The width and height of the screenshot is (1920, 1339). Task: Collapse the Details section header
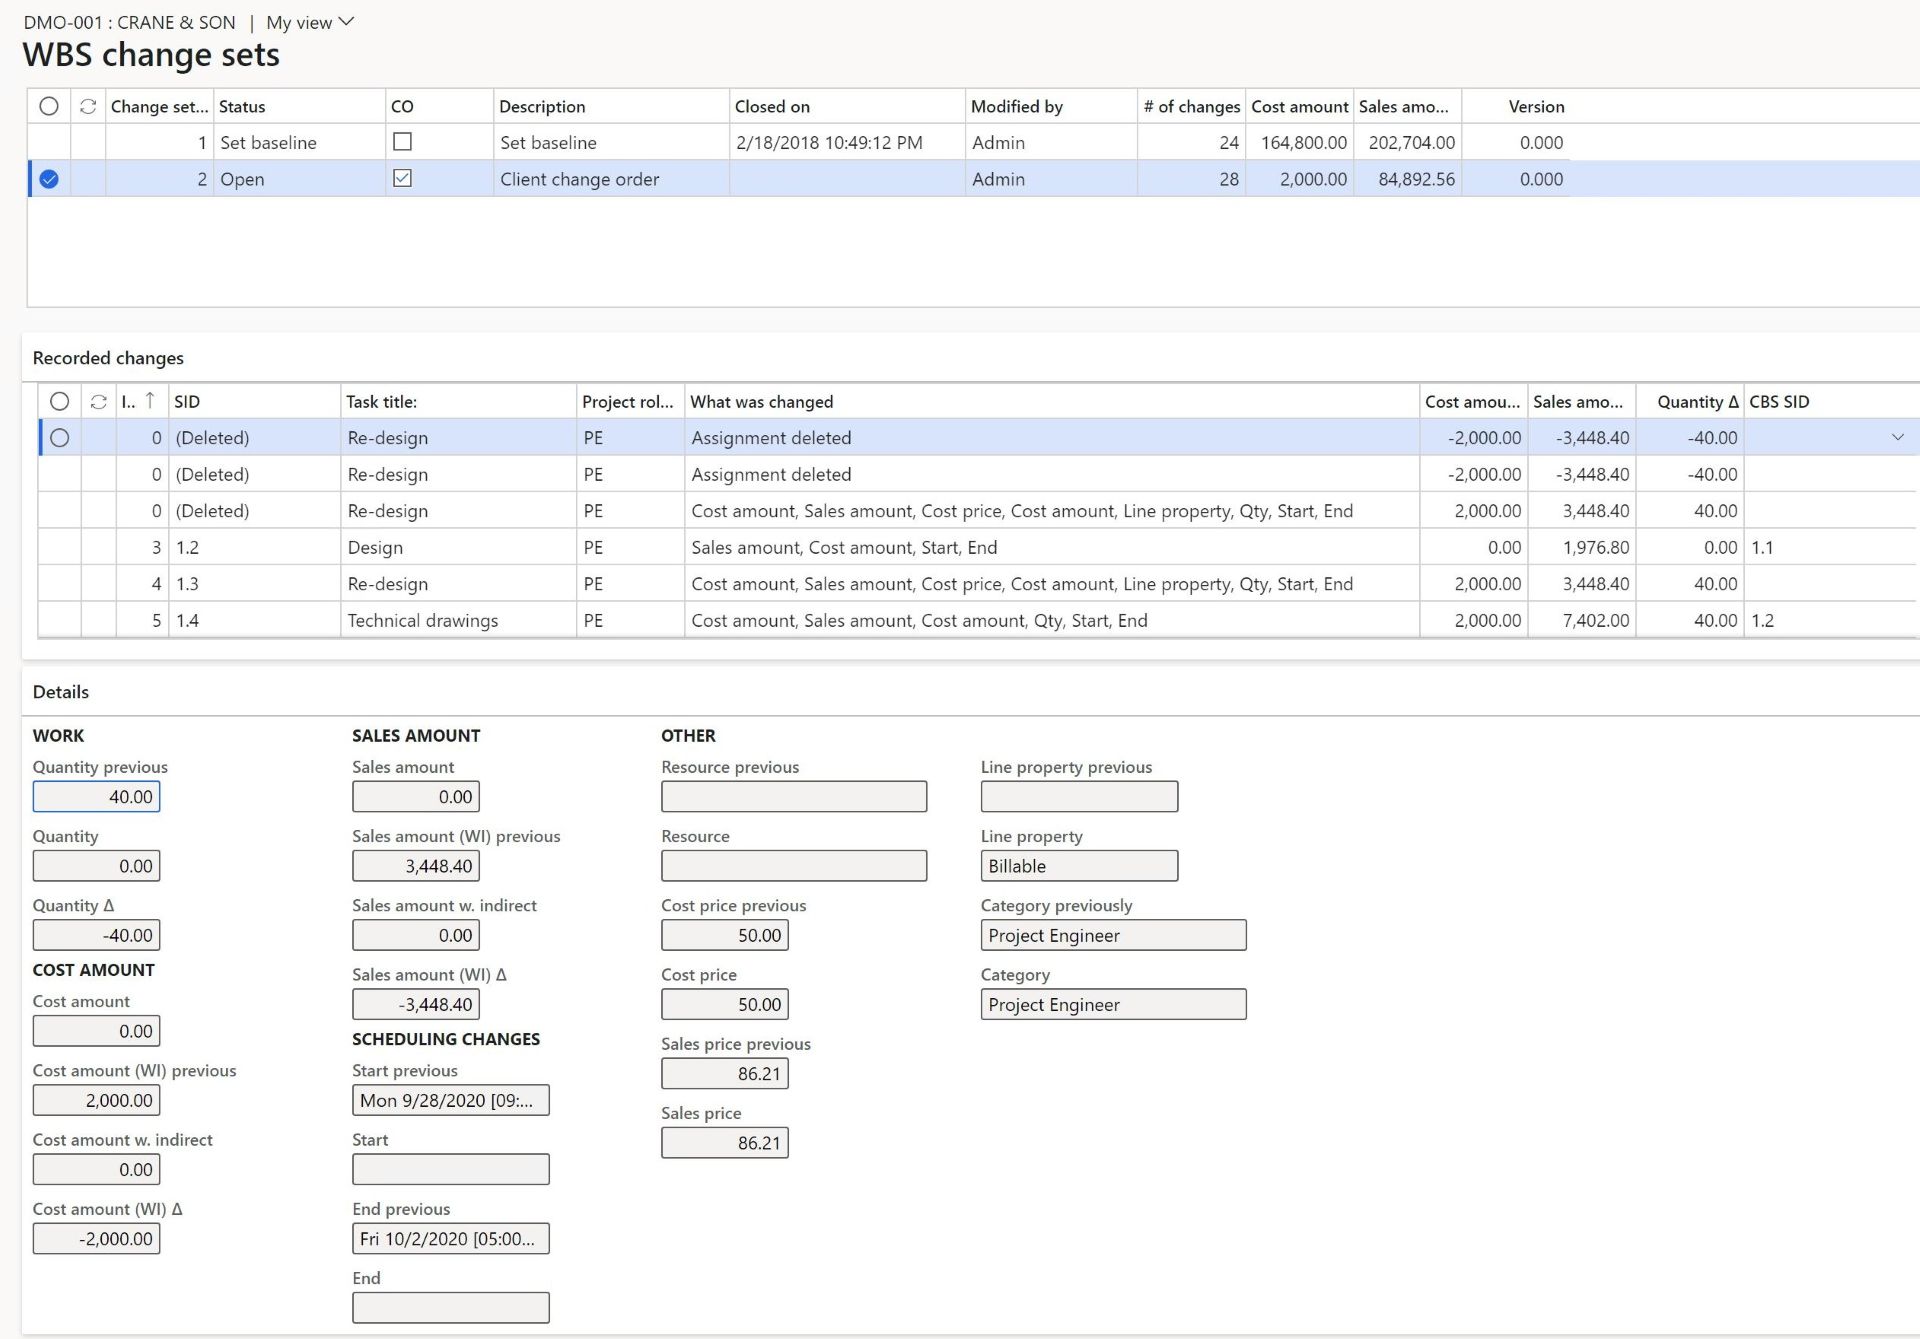coord(61,692)
